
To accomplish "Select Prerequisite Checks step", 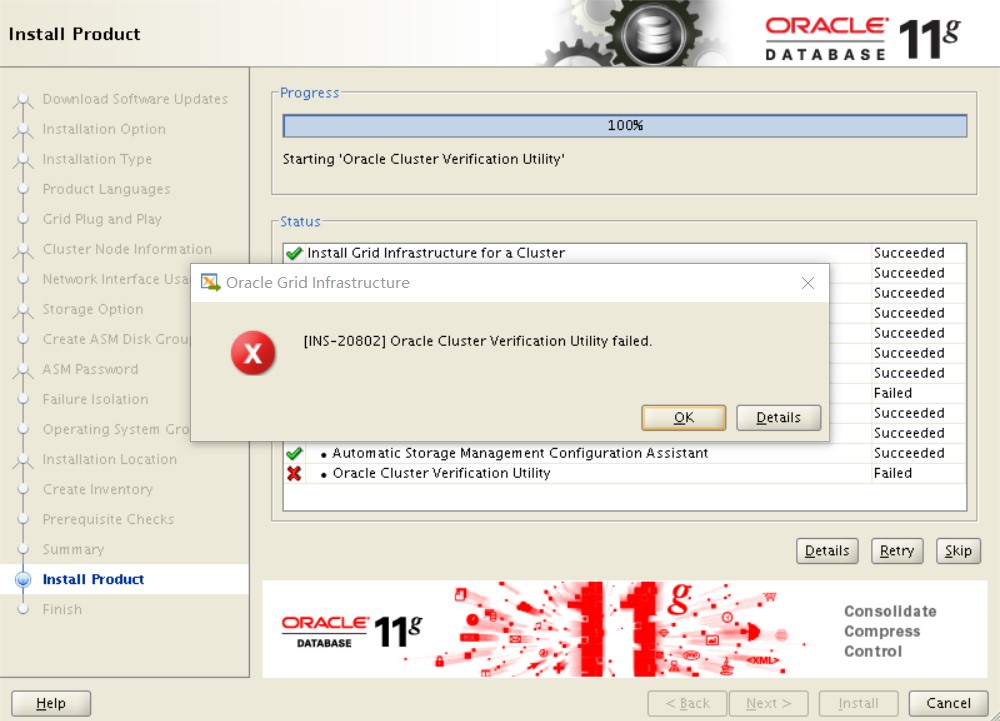I will pyautogui.click(x=108, y=519).
